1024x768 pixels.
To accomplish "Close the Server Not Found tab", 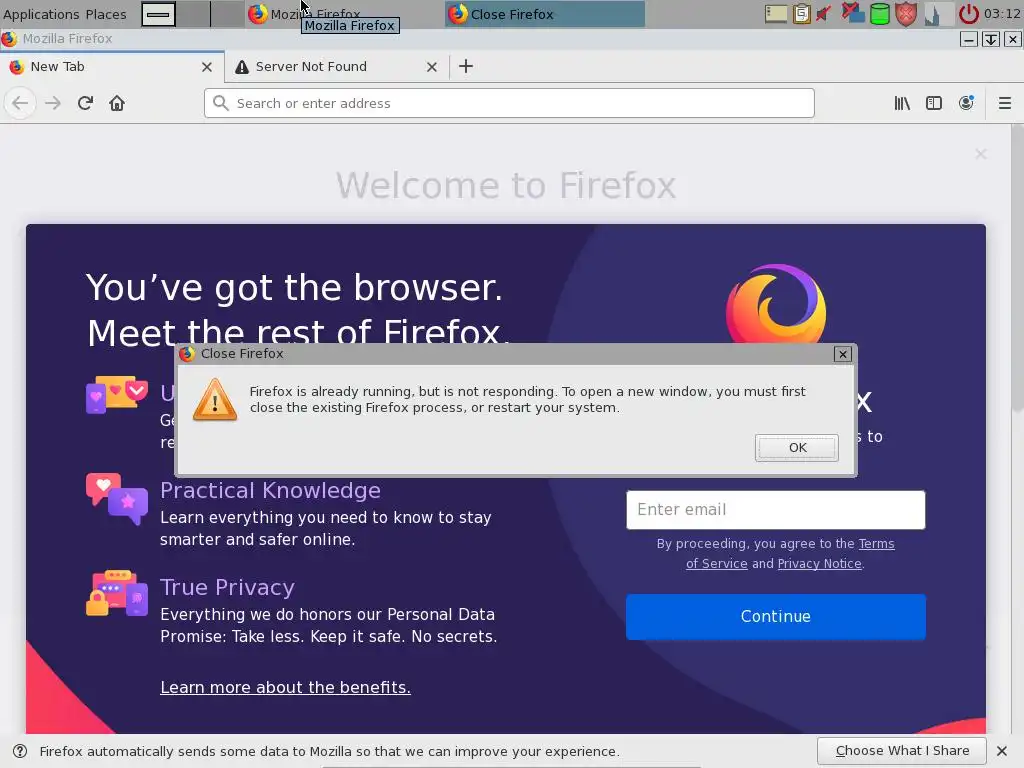I will 432,67.
